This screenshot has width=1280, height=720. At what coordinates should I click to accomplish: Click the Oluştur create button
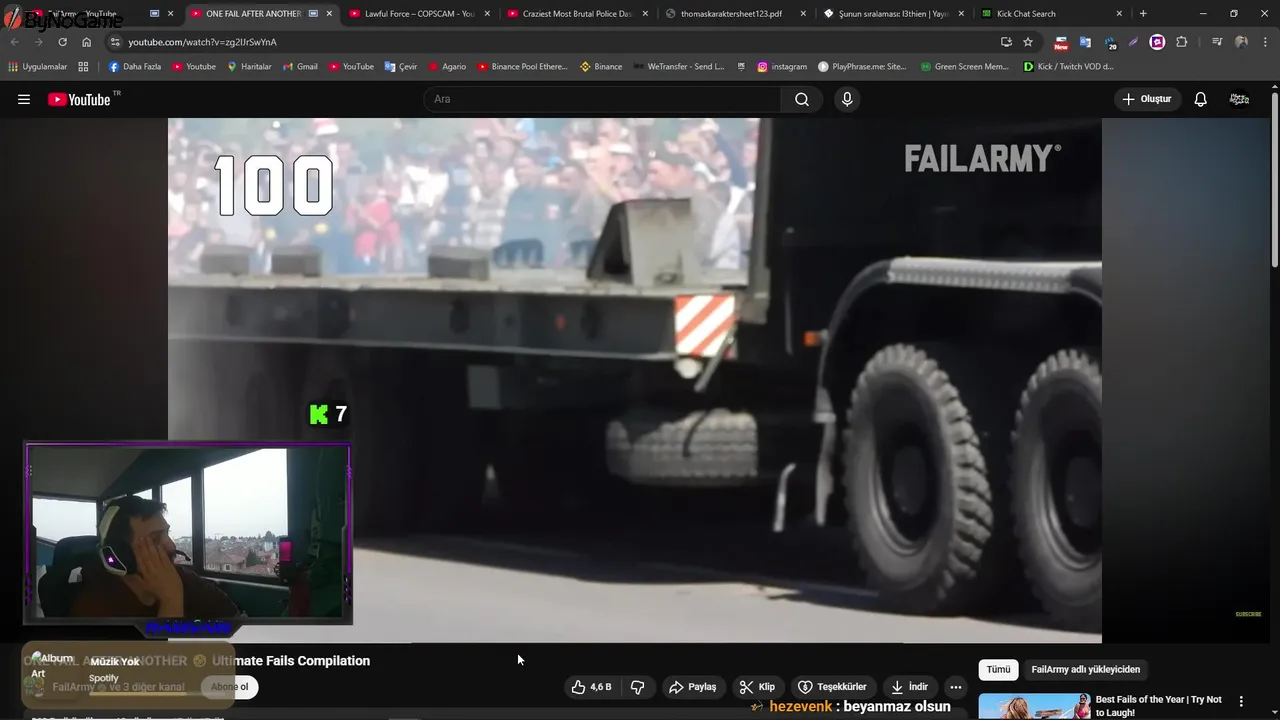pyautogui.click(x=1148, y=99)
